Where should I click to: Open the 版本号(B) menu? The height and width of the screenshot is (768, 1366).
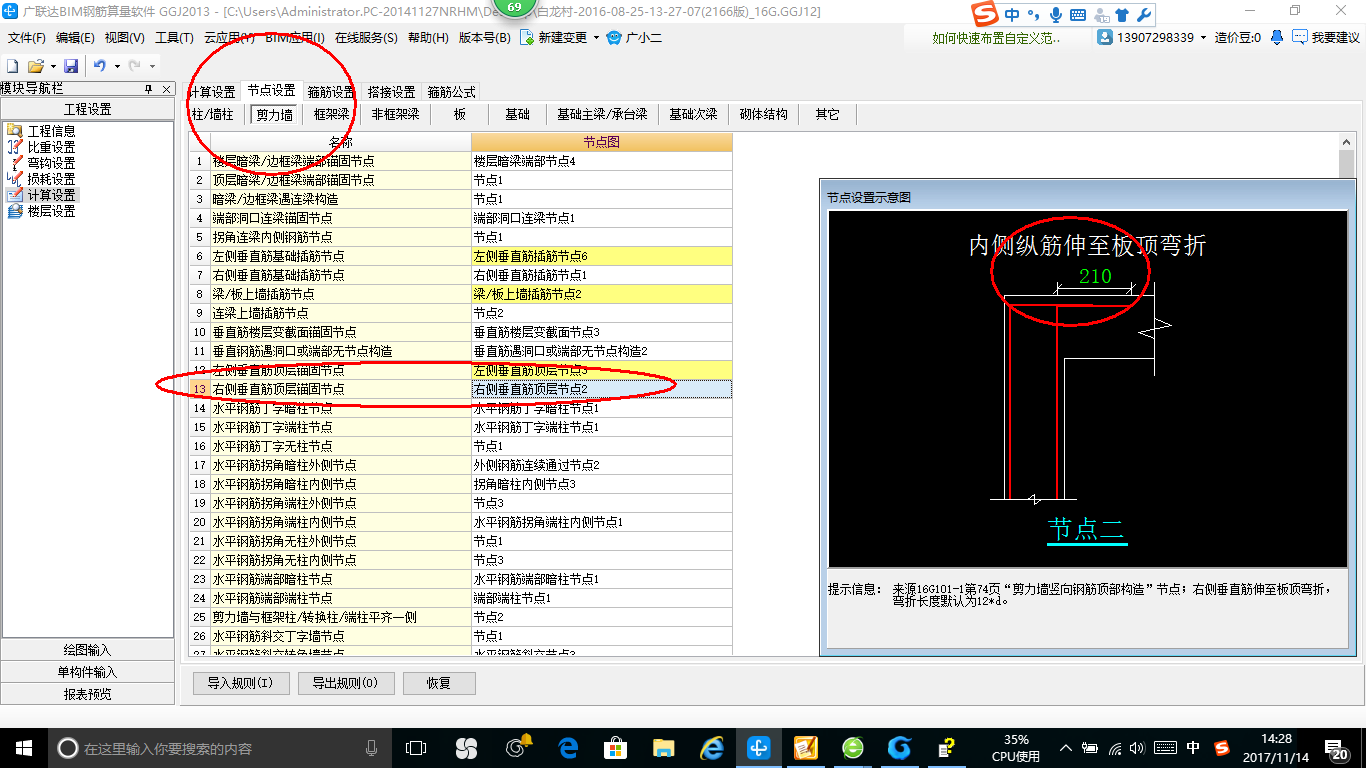click(484, 37)
